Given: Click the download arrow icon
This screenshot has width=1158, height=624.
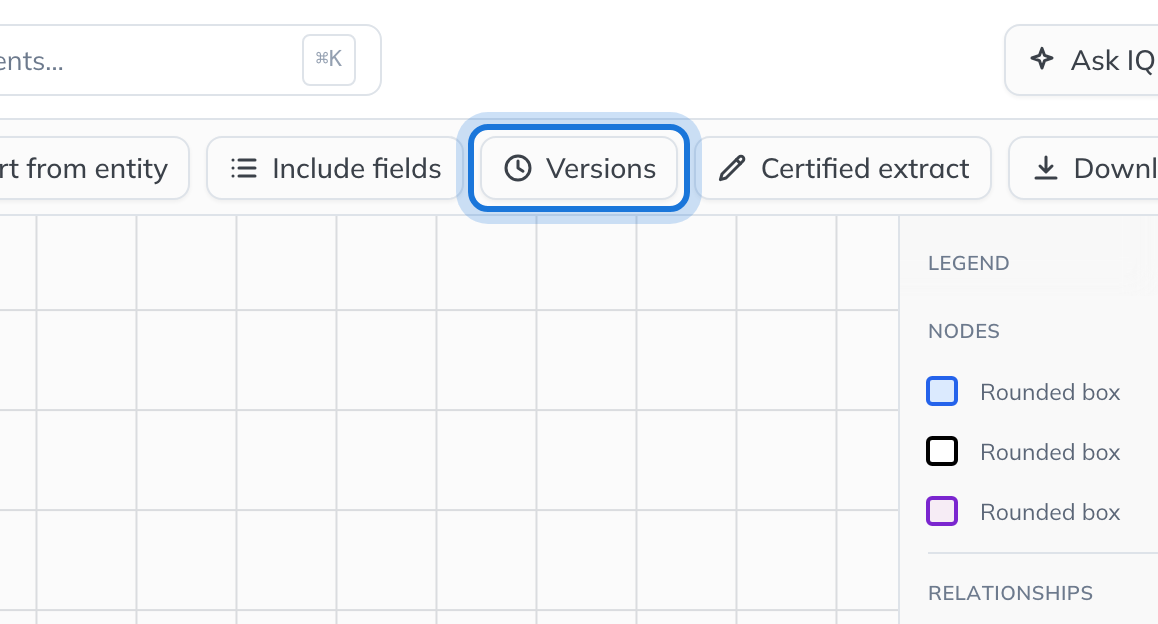Looking at the screenshot, I should point(1045,168).
